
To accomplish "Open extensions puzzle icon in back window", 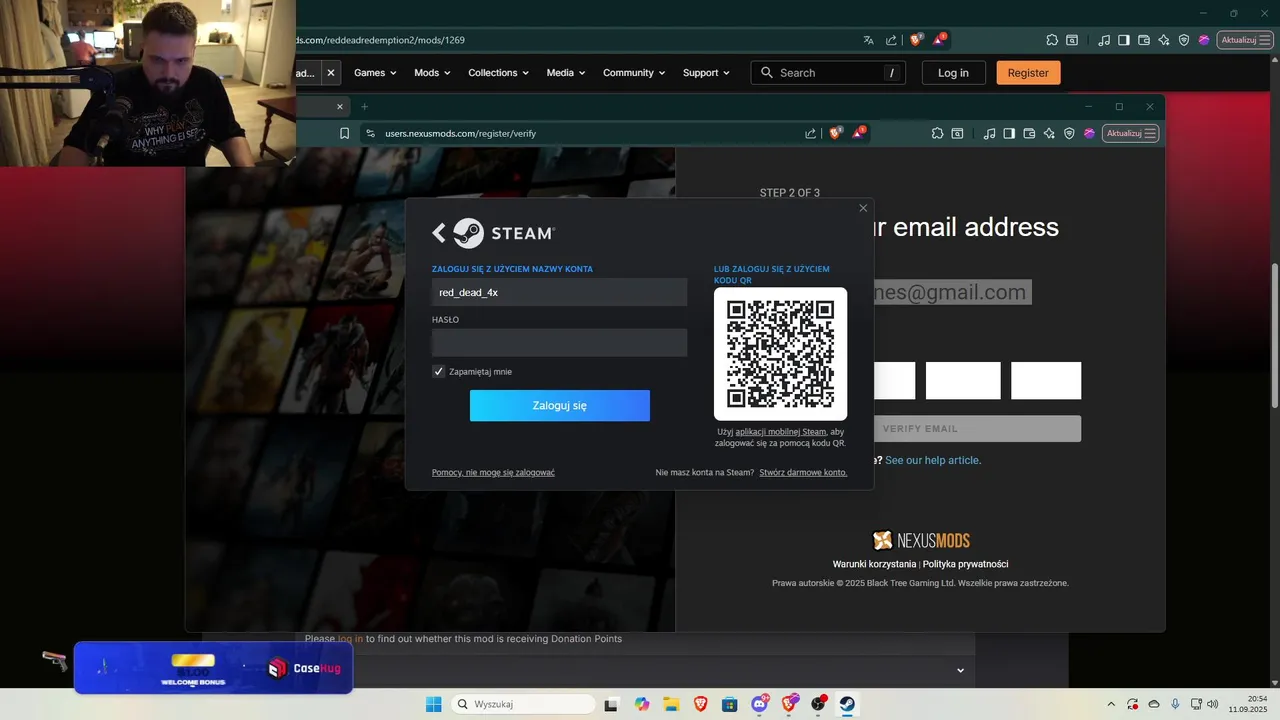I will click(1052, 40).
